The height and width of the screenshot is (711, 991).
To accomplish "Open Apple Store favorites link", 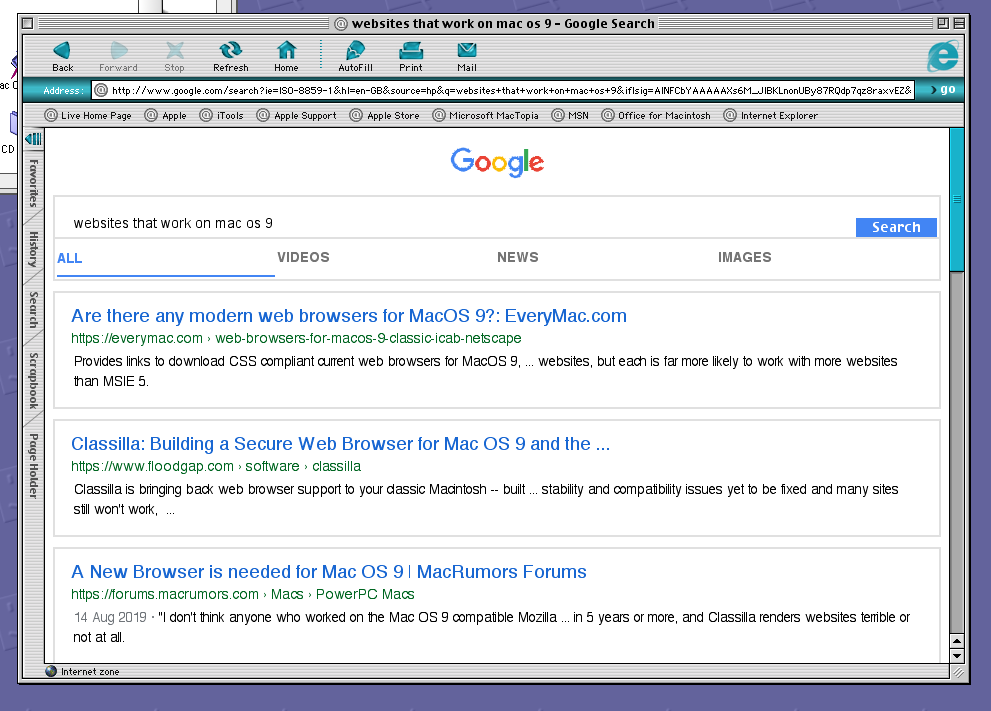I will tap(384, 116).
